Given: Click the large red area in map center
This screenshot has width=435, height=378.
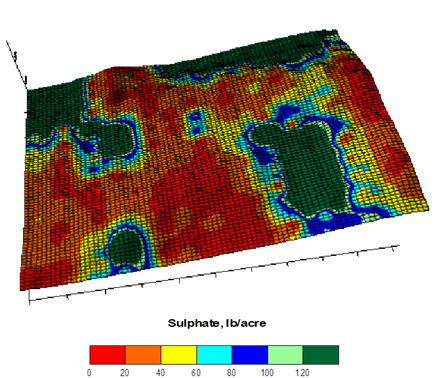Looking at the screenshot, I should click(207, 200).
